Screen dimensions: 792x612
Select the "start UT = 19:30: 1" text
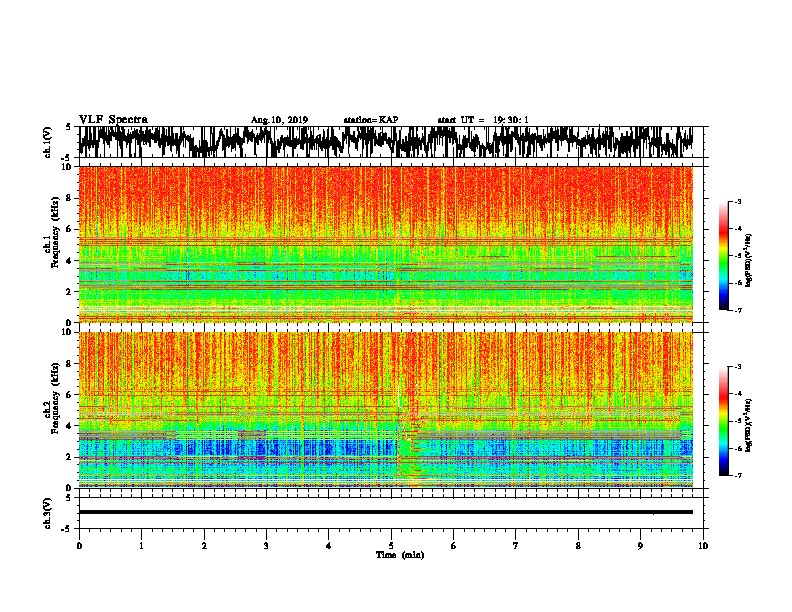pyautogui.click(x=483, y=120)
